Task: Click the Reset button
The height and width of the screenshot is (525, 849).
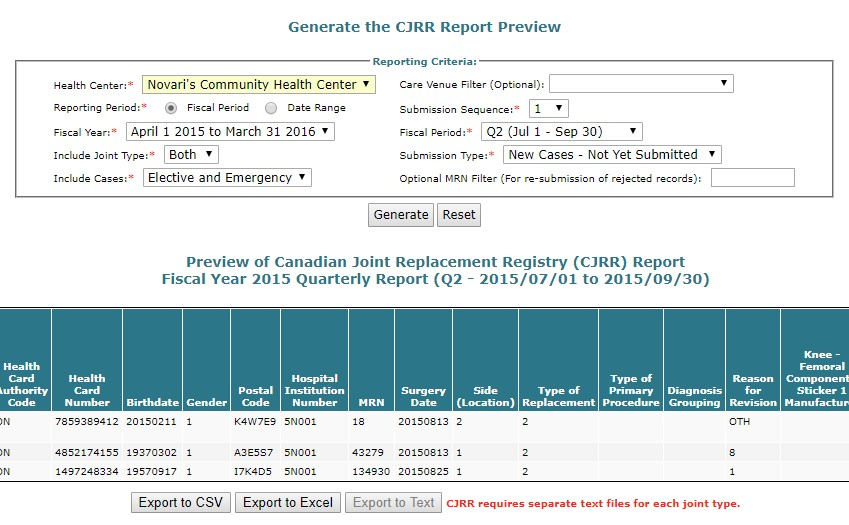Action: (x=459, y=215)
